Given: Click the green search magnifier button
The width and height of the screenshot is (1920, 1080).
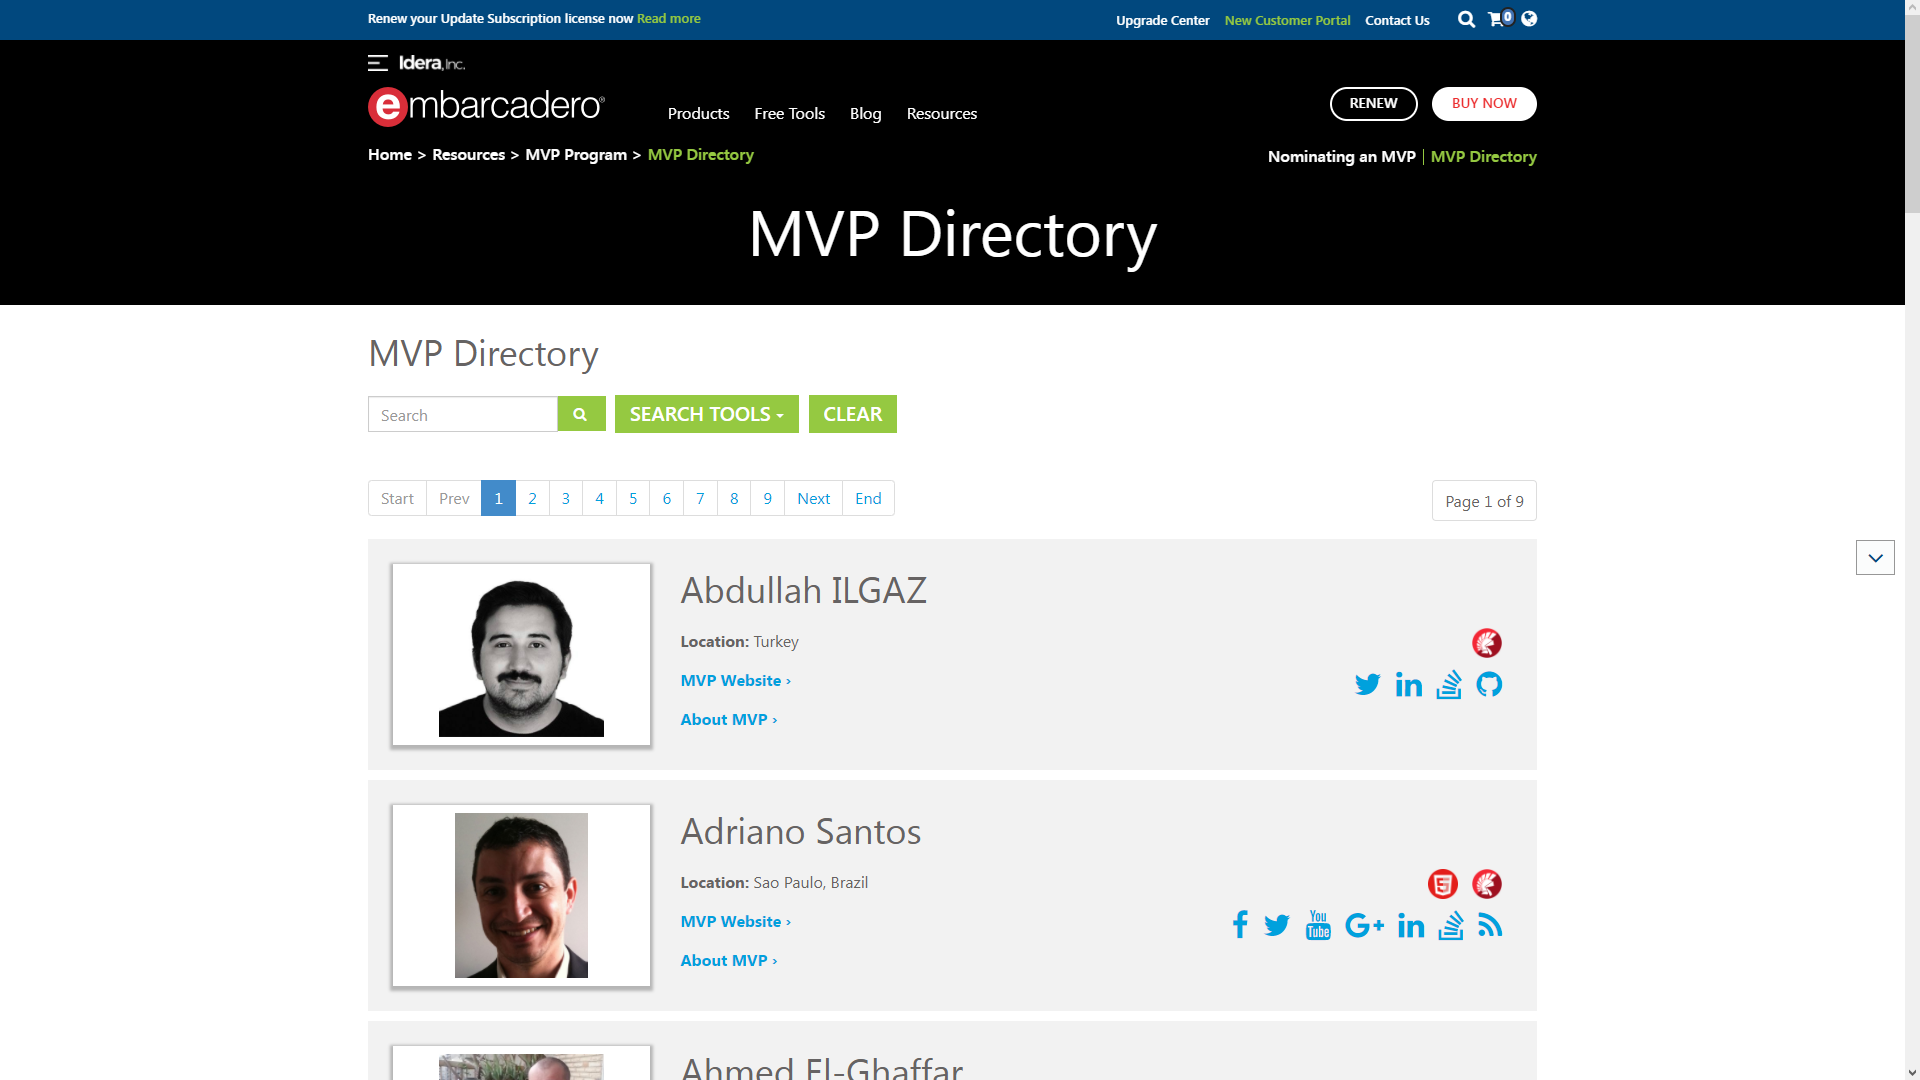Looking at the screenshot, I should click(x=581, y=414).
